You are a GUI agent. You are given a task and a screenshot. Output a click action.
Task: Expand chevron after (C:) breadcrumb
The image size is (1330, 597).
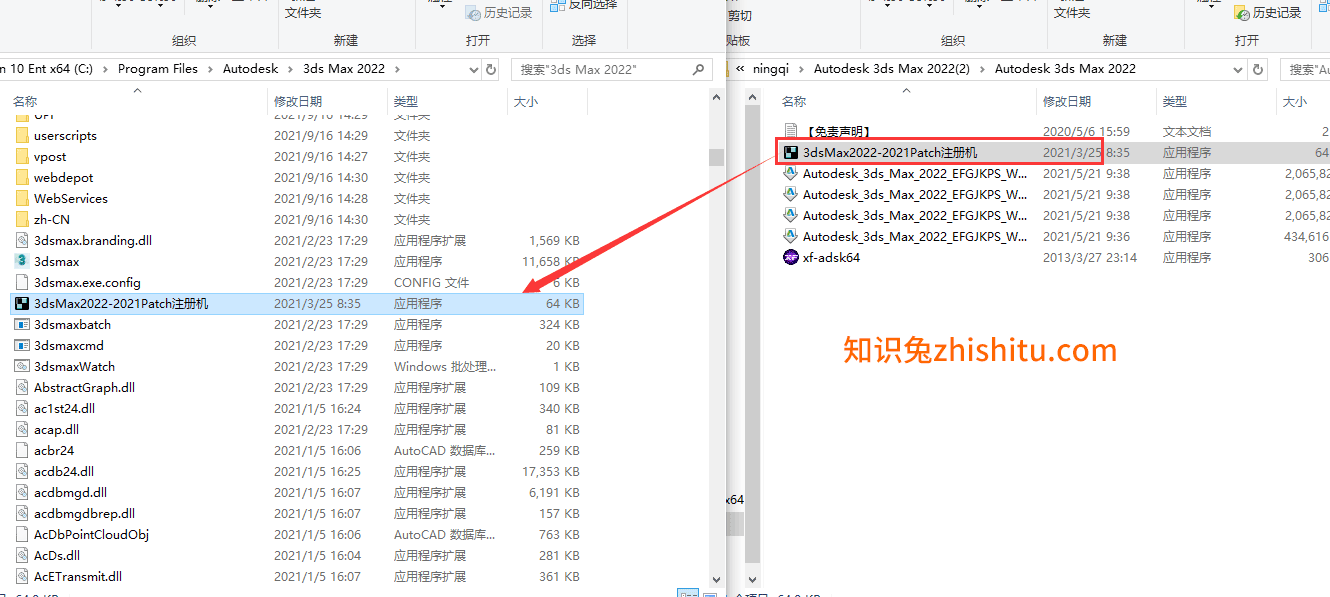106,70
